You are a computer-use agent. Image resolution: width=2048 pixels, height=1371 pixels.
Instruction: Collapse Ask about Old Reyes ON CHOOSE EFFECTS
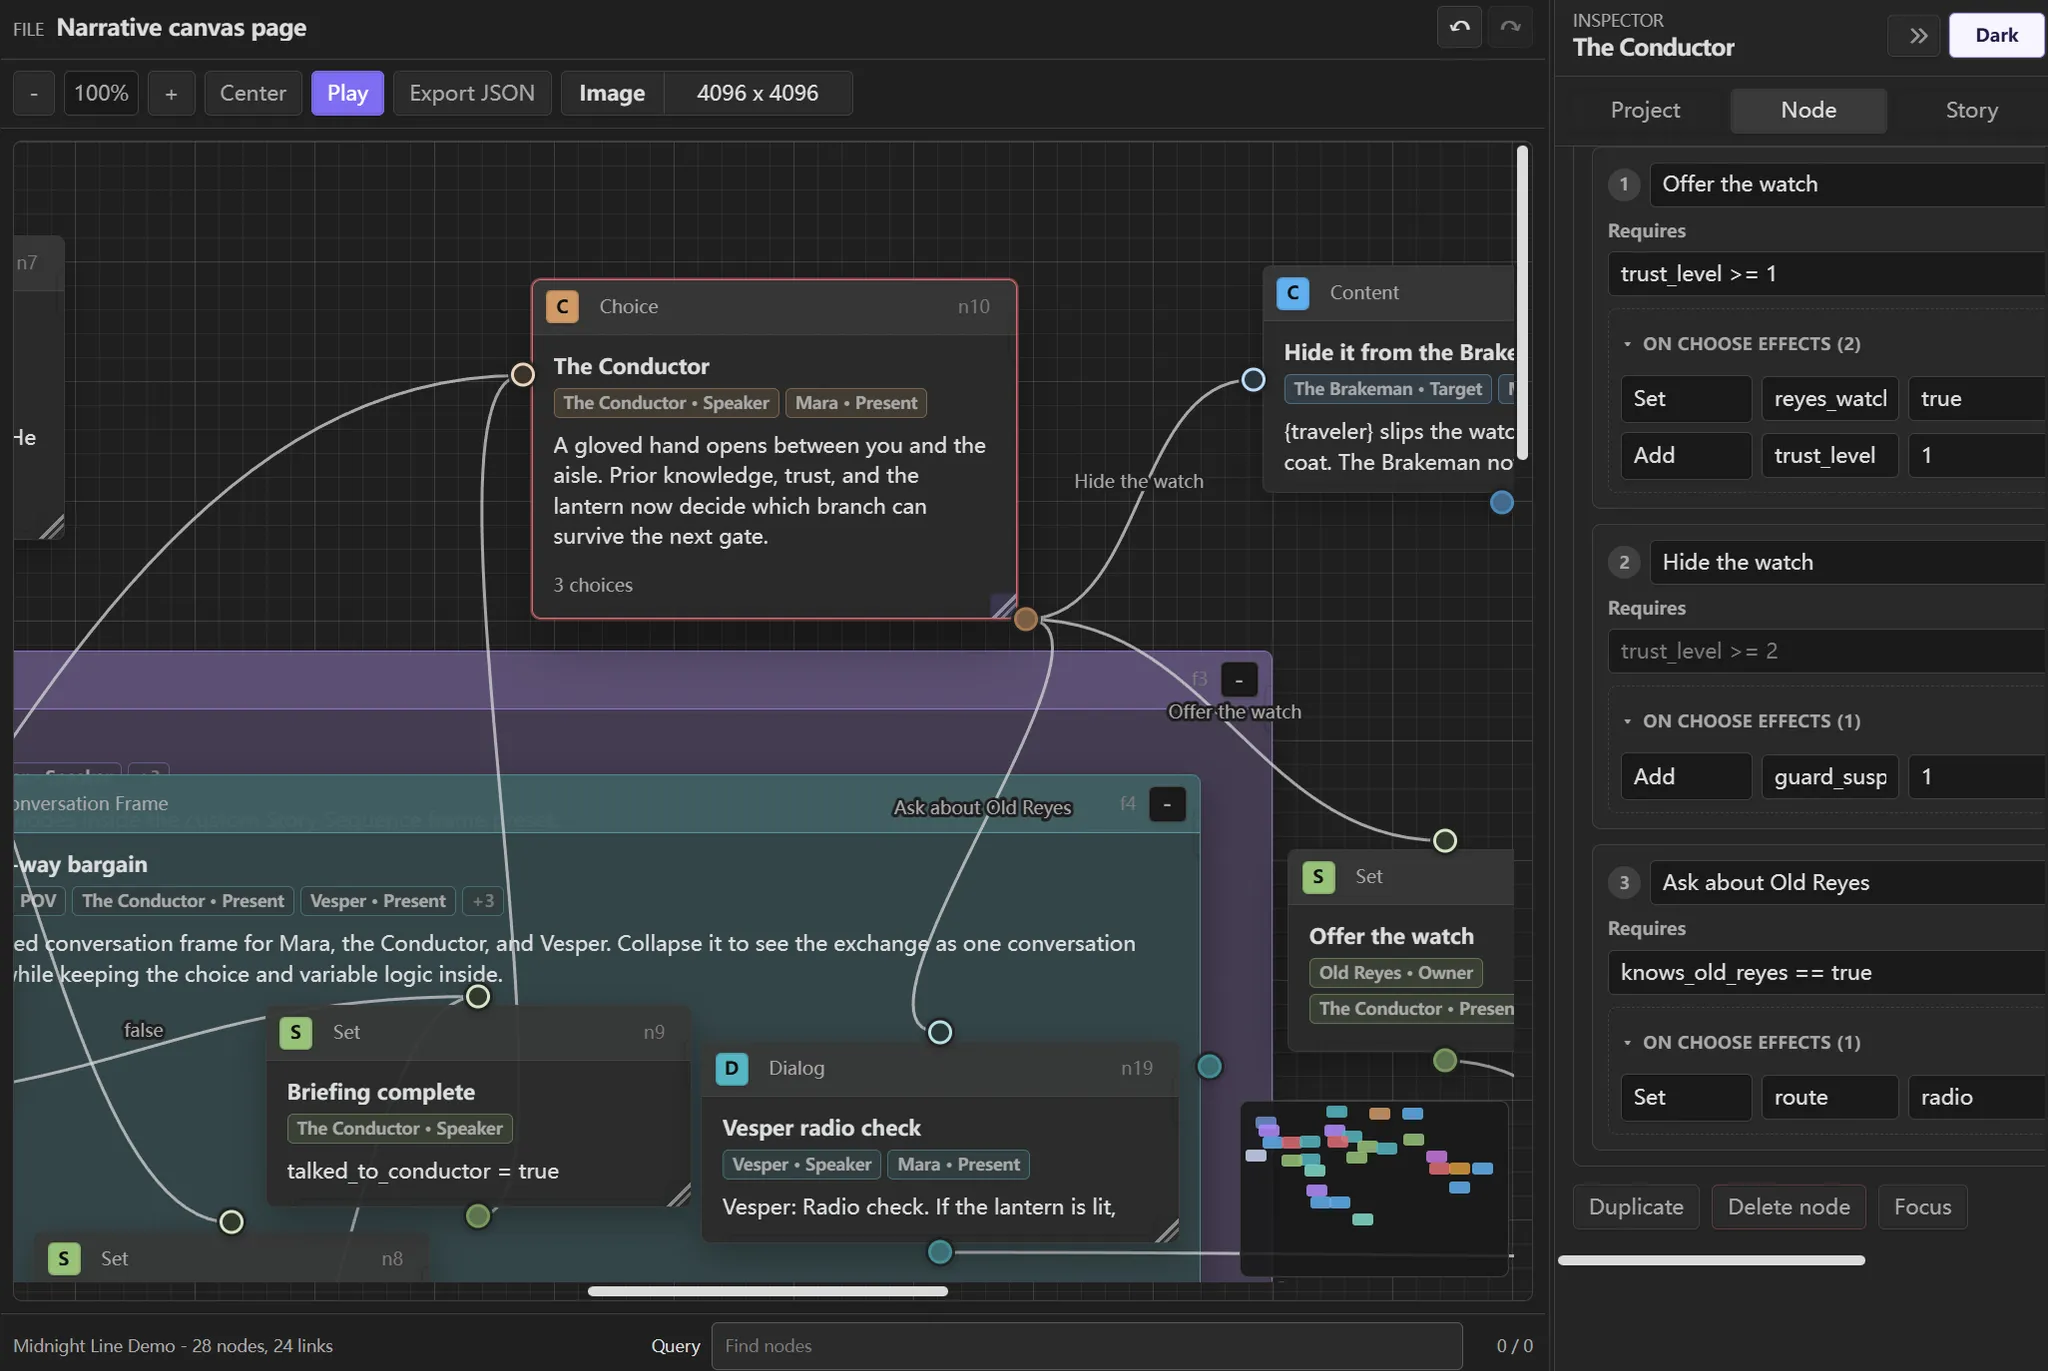click(1741, 1042)
